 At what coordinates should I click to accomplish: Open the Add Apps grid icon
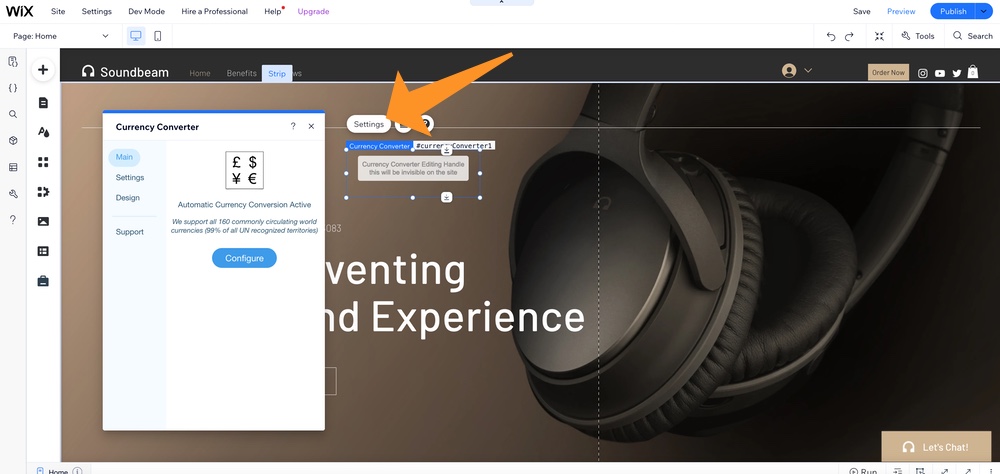(x=43, y=162)
